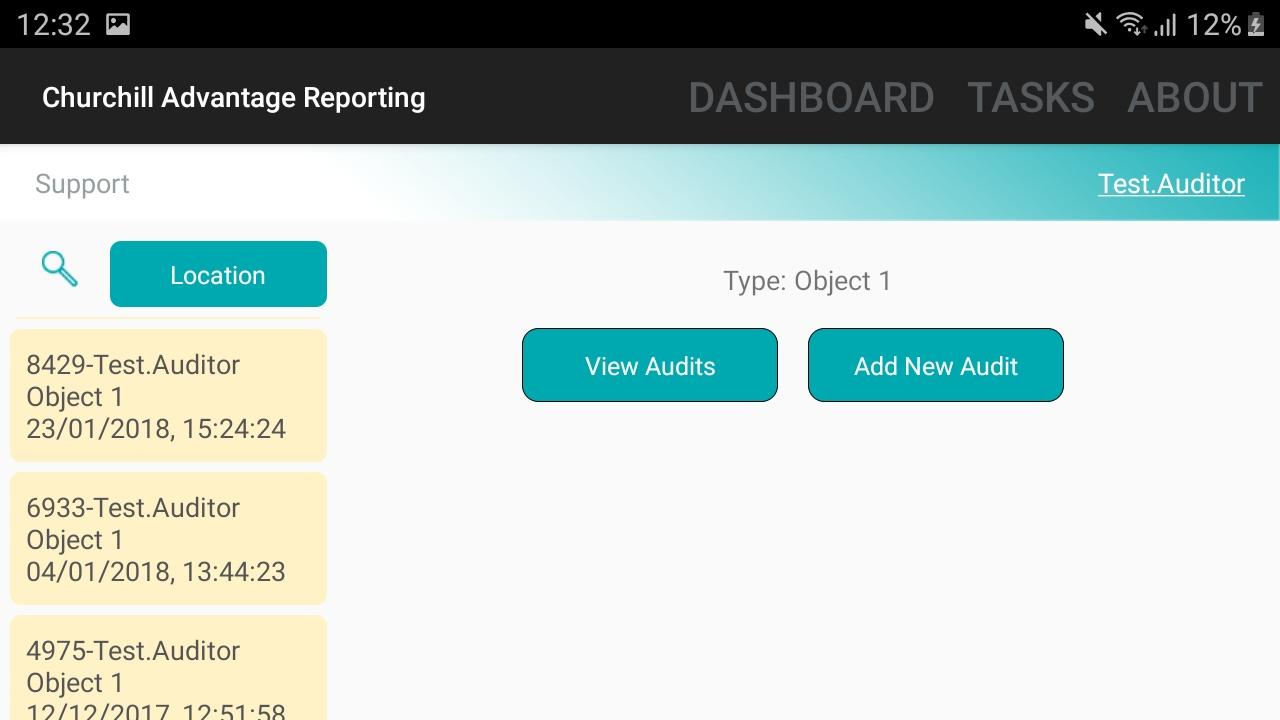Tap the magnifying glass search icon
The width and height of the screenshot is (1280, 720).
pos(59,269)
